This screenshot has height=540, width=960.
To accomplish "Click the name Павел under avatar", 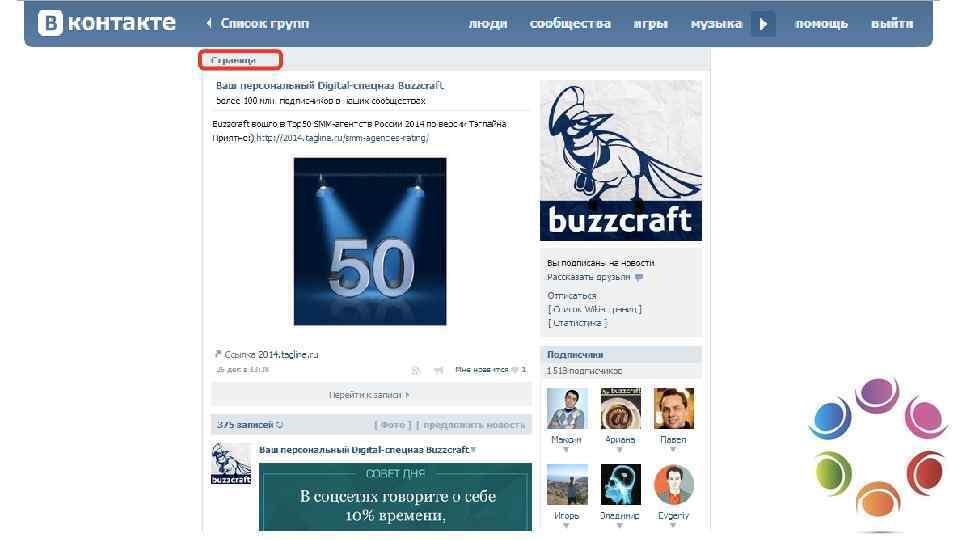I will click(x=673, y=440).
